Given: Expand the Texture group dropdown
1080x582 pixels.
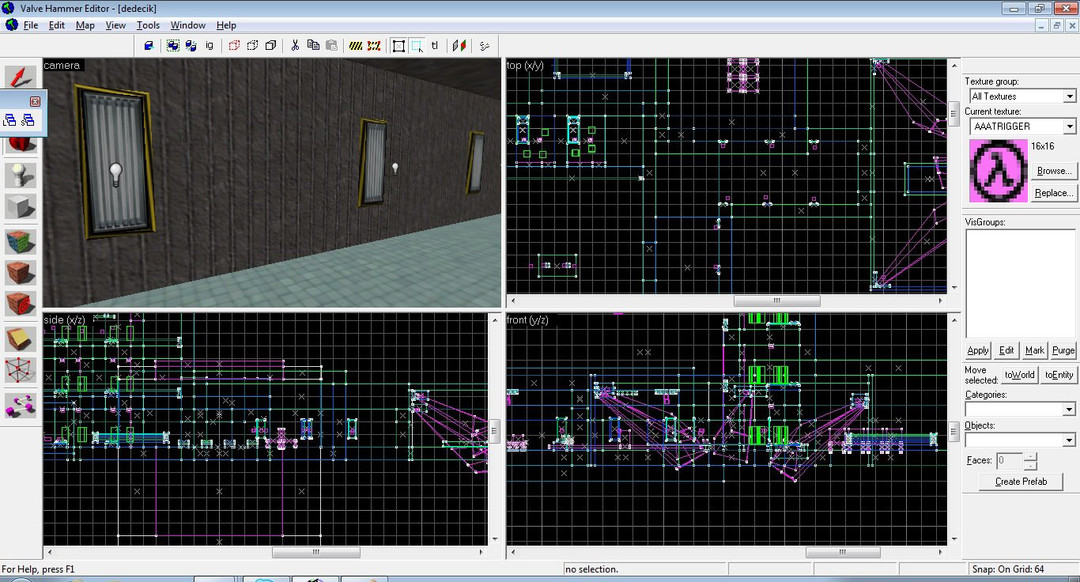Looking at the screenshot, I should pos(1070,96).
